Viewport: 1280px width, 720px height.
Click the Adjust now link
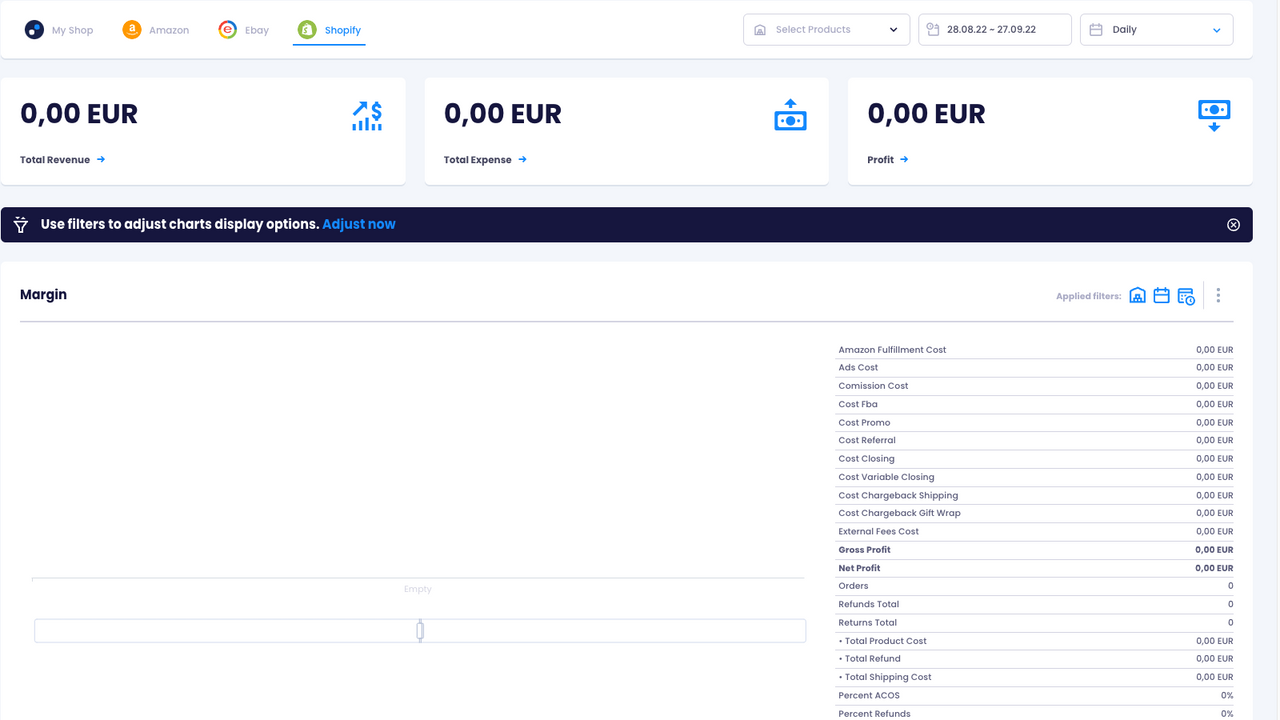tap(359, 225)
